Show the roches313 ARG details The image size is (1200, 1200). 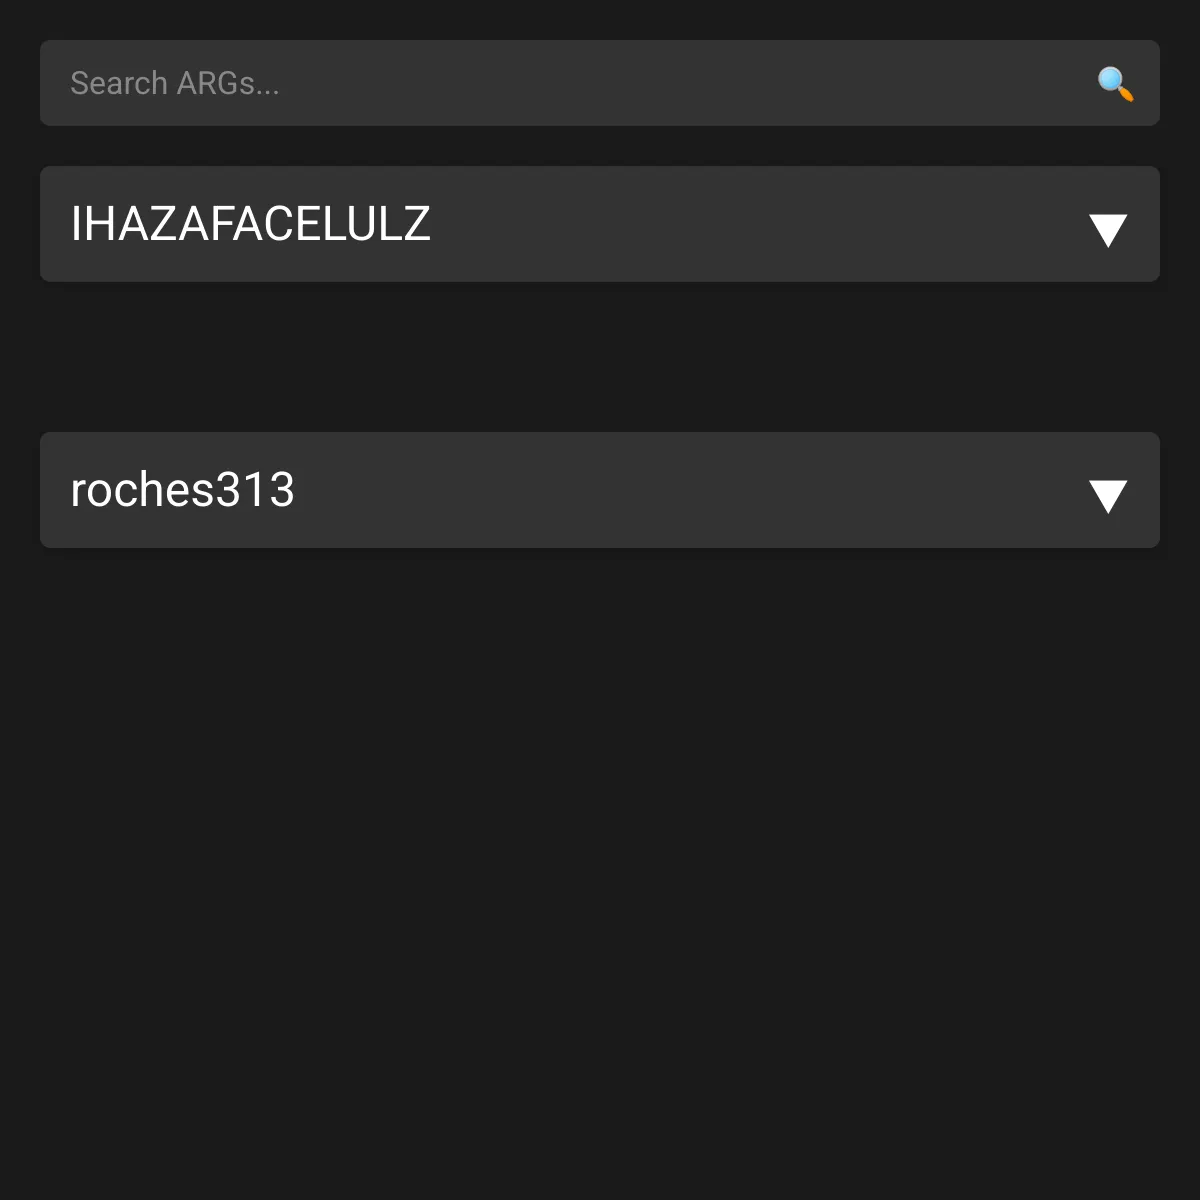point(600,490)
